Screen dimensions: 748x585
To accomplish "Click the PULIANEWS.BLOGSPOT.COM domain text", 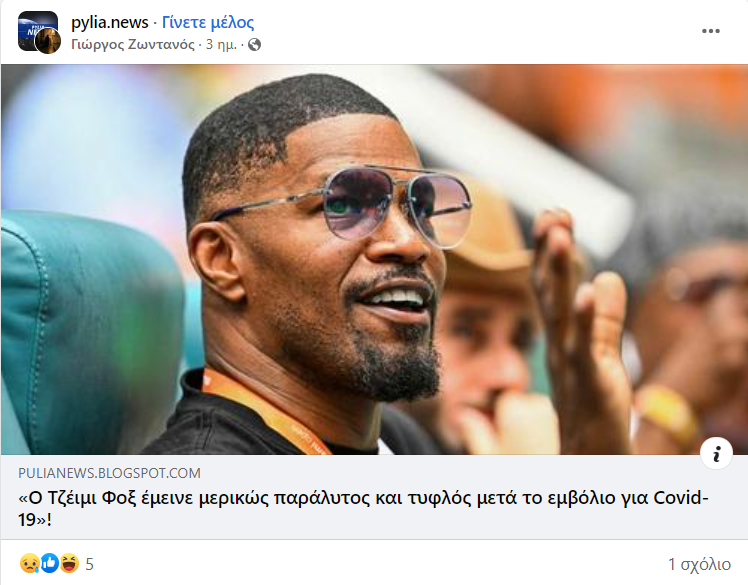I will (109, 473).
